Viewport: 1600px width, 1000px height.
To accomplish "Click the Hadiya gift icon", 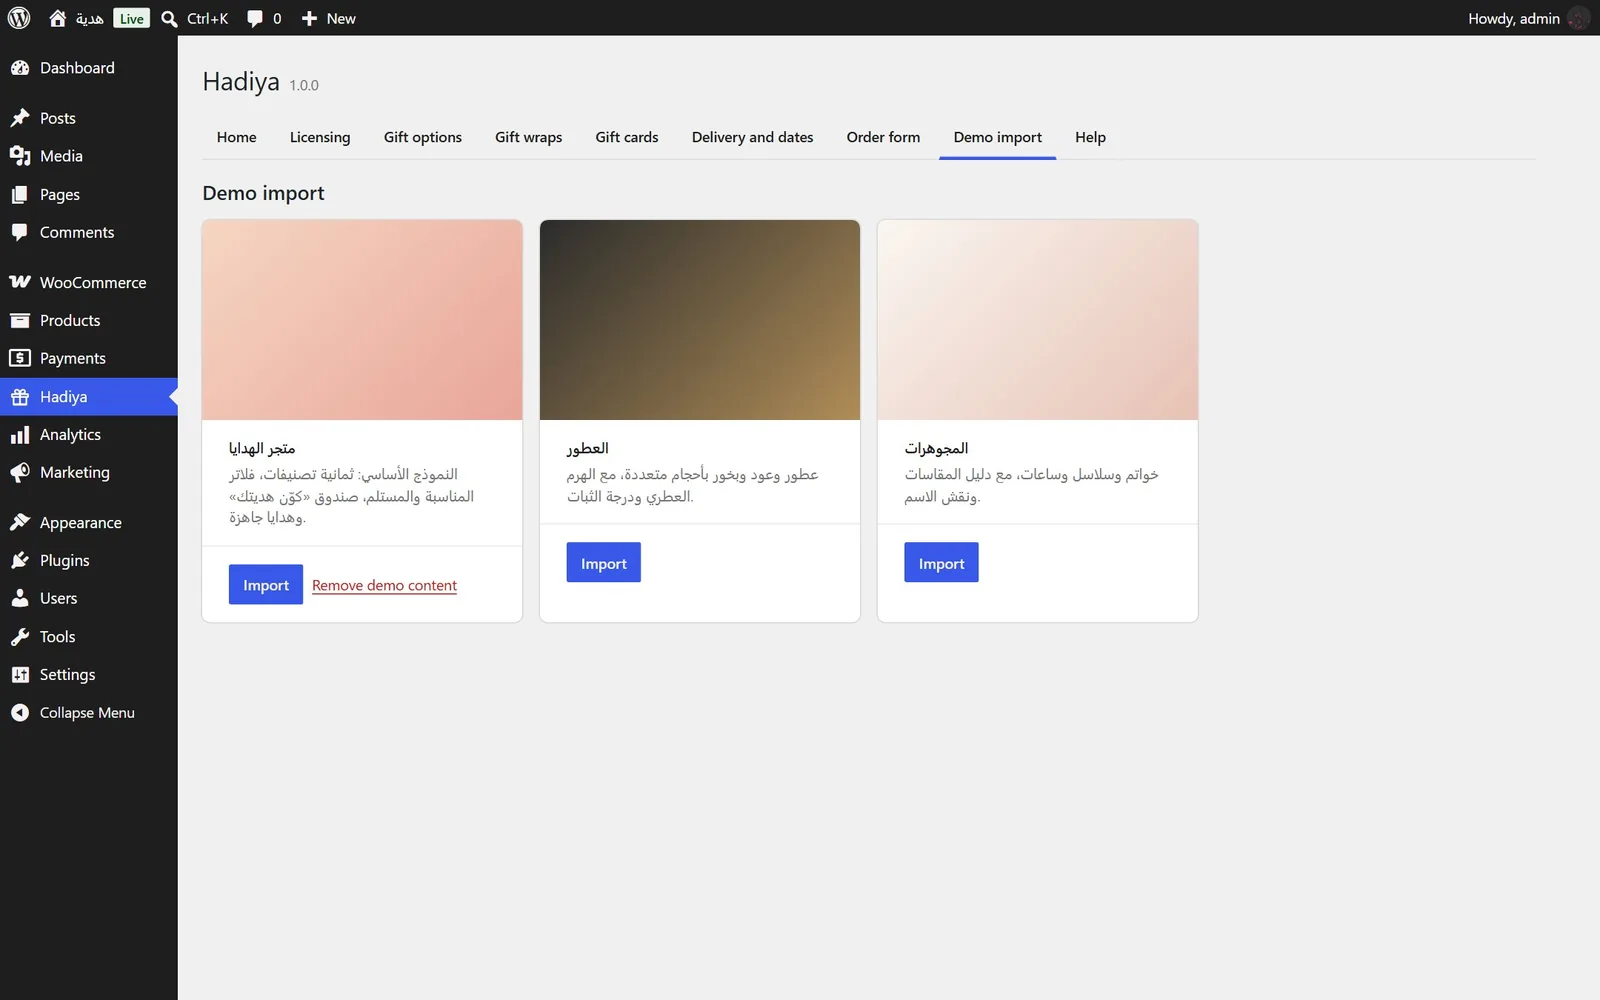I will coord(20,397).
